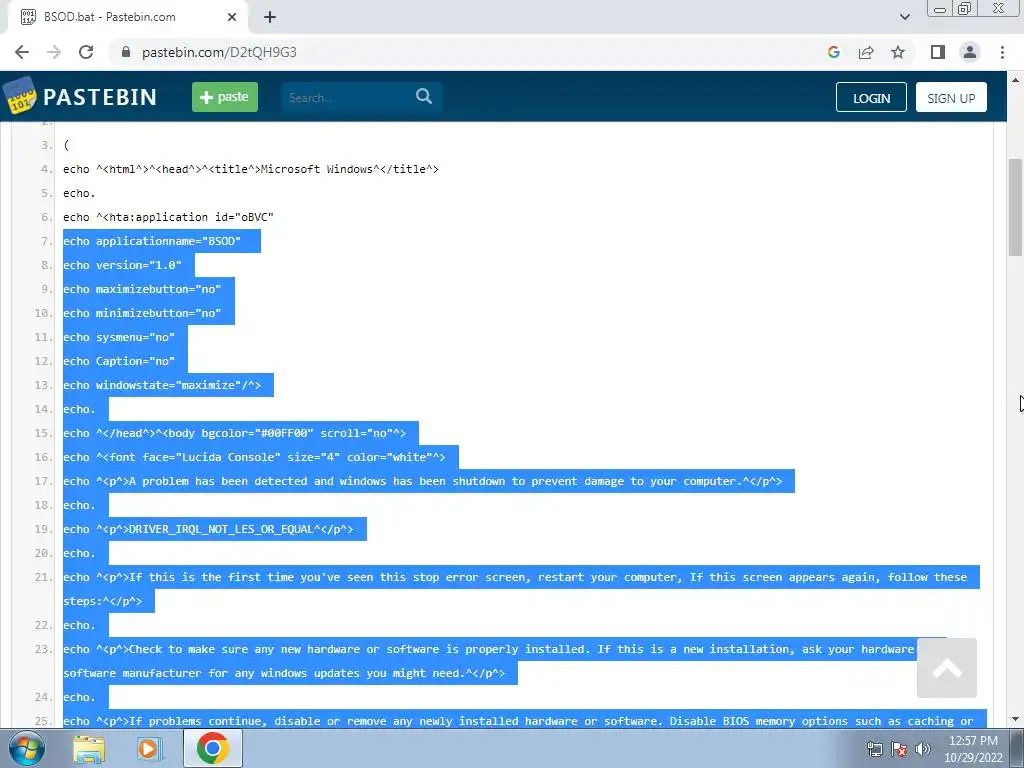
Task: Click the font face Lucida Console line
Action: coord(254,457)
